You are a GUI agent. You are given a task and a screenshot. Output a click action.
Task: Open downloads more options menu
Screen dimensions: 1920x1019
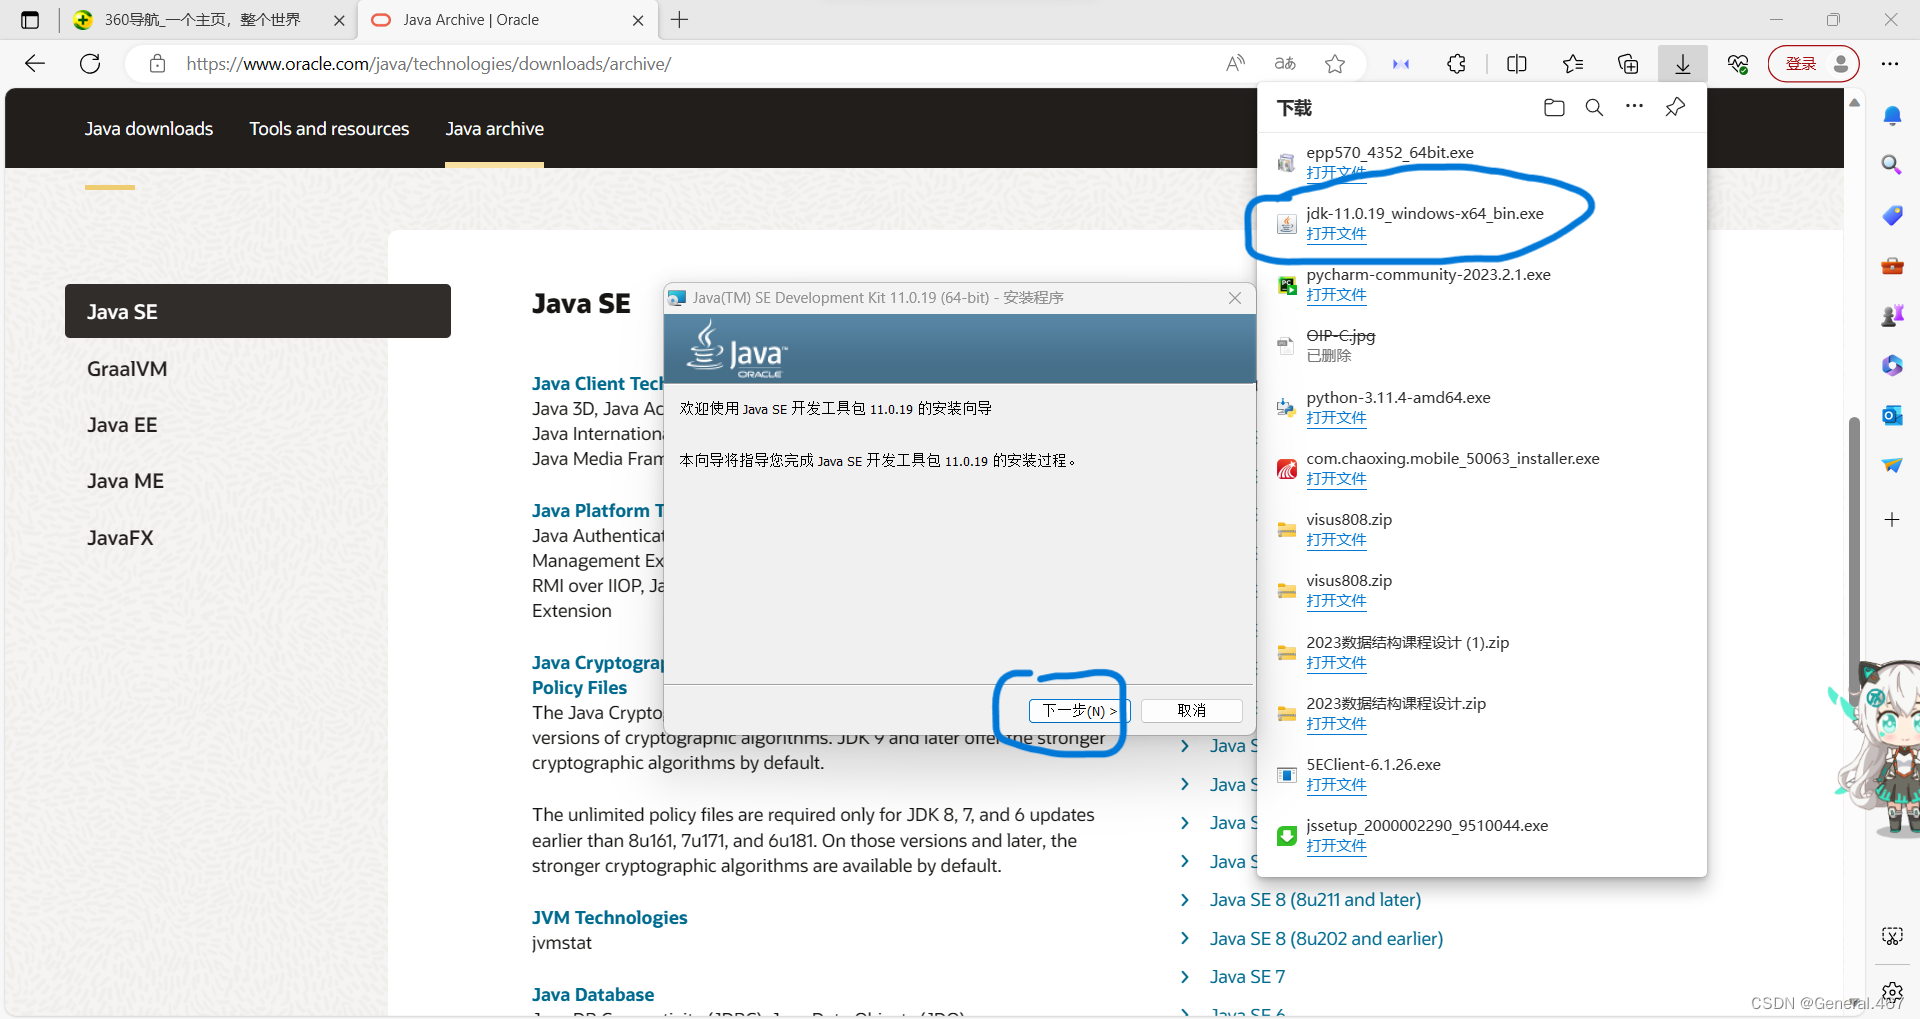pyautogui.click(x=1634, y=107)
